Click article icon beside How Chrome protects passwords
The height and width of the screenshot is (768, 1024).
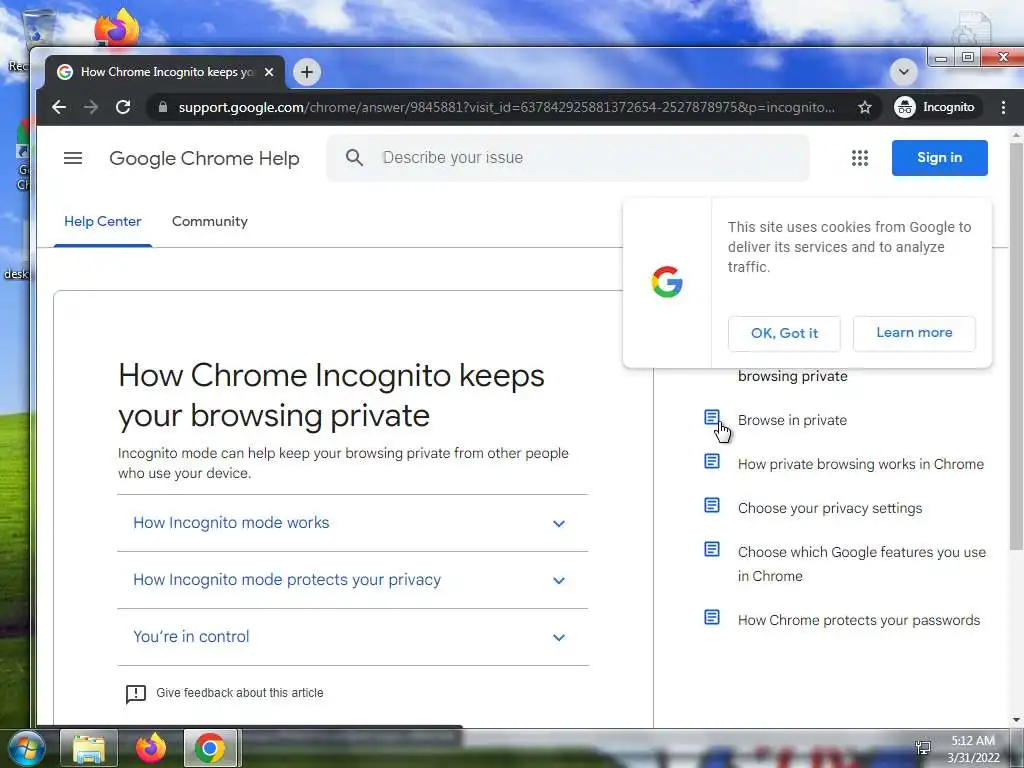click(x=712, y=617)
